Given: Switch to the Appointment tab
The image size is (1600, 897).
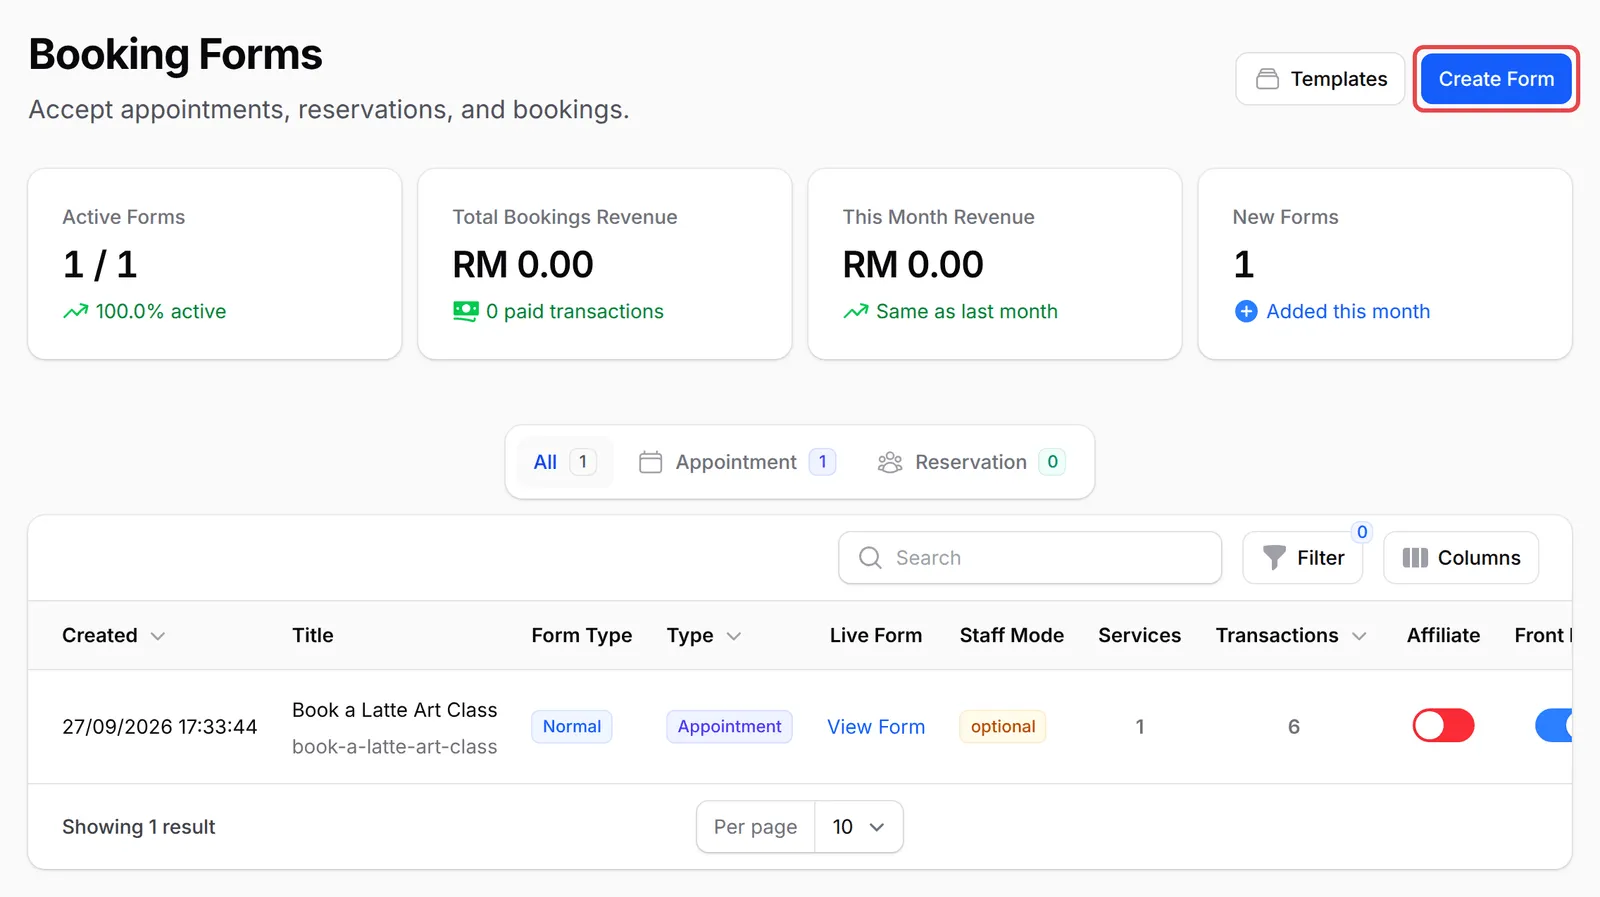Looking at the screenshot, I should click(x=737, y=462).
